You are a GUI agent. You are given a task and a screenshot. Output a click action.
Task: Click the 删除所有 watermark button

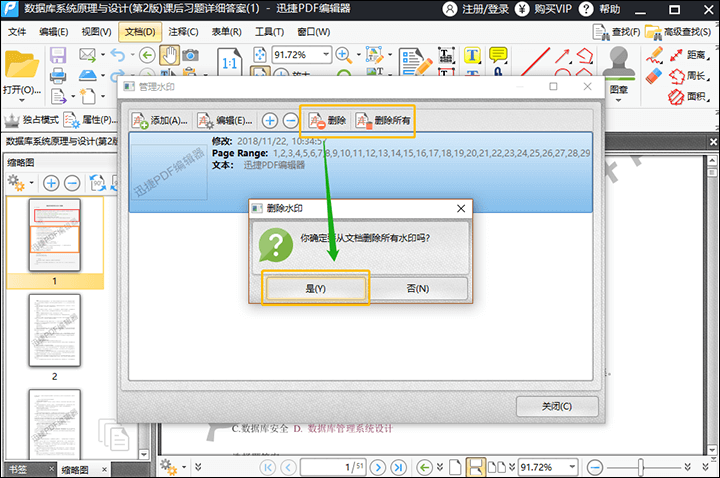pyautogui.click(x=382, y=121)
